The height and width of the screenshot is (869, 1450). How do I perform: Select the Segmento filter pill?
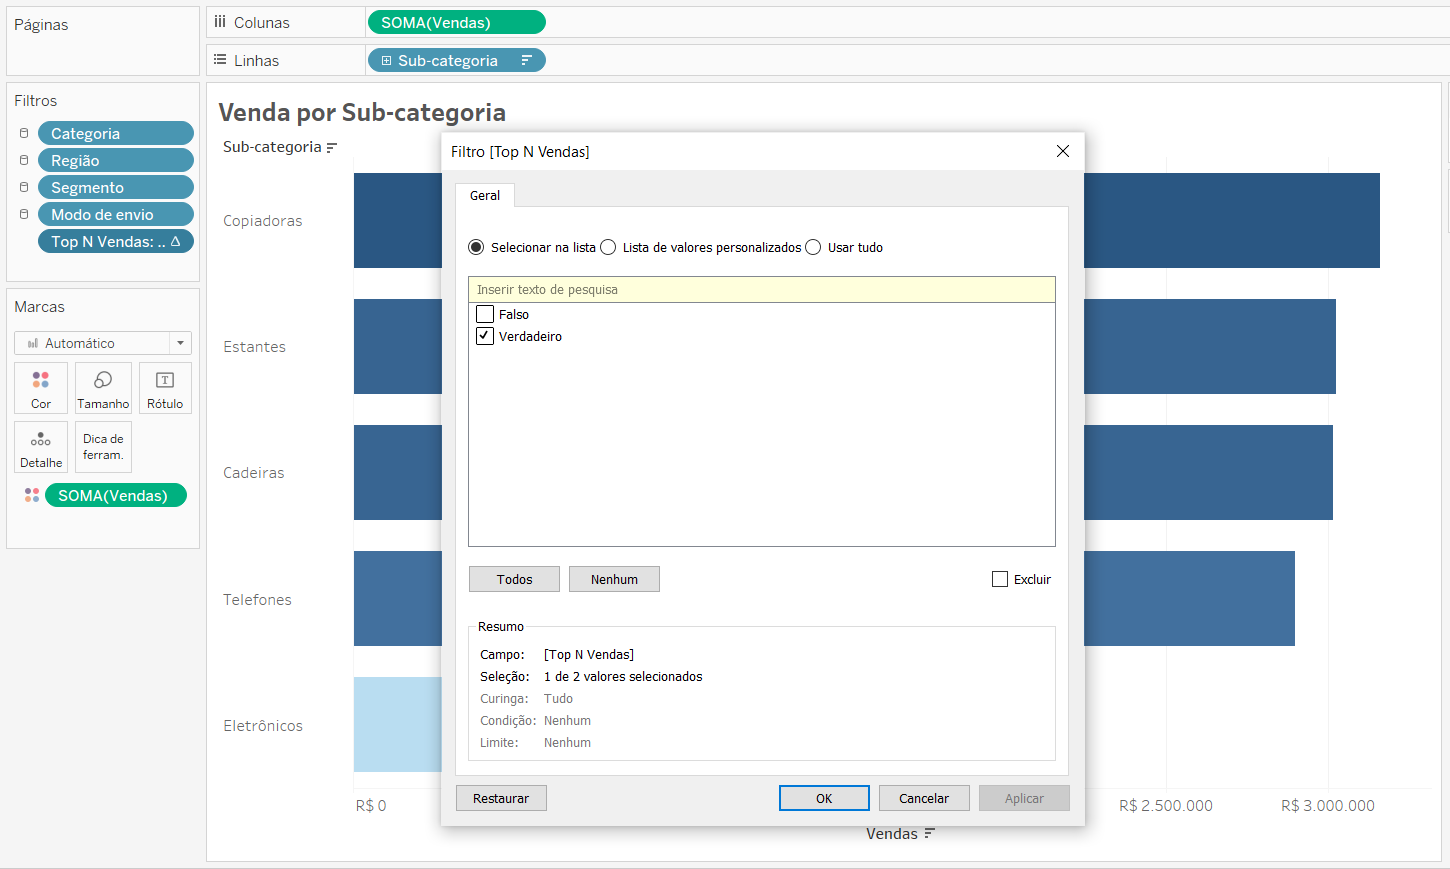coord(116,187)
